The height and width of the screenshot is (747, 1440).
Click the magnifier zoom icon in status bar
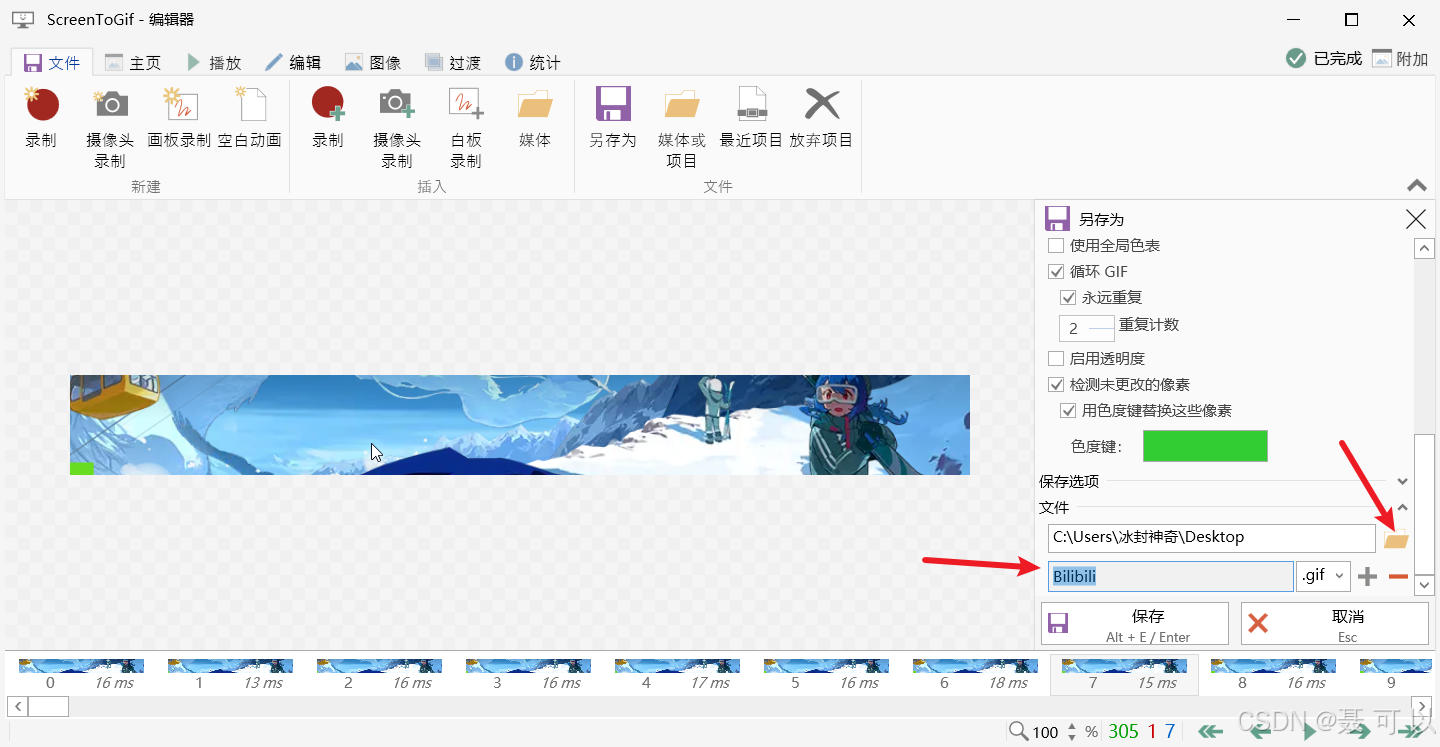coord(1018,731)
